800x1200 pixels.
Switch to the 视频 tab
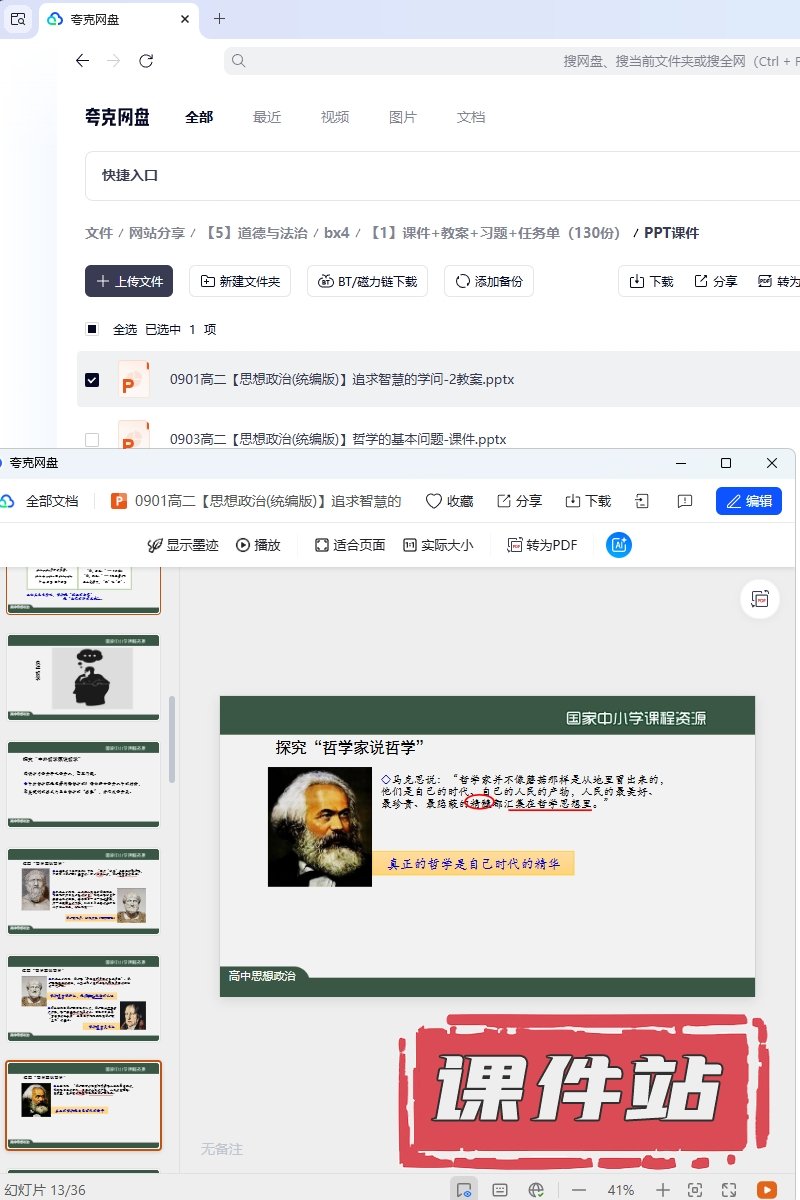point(335,117)
